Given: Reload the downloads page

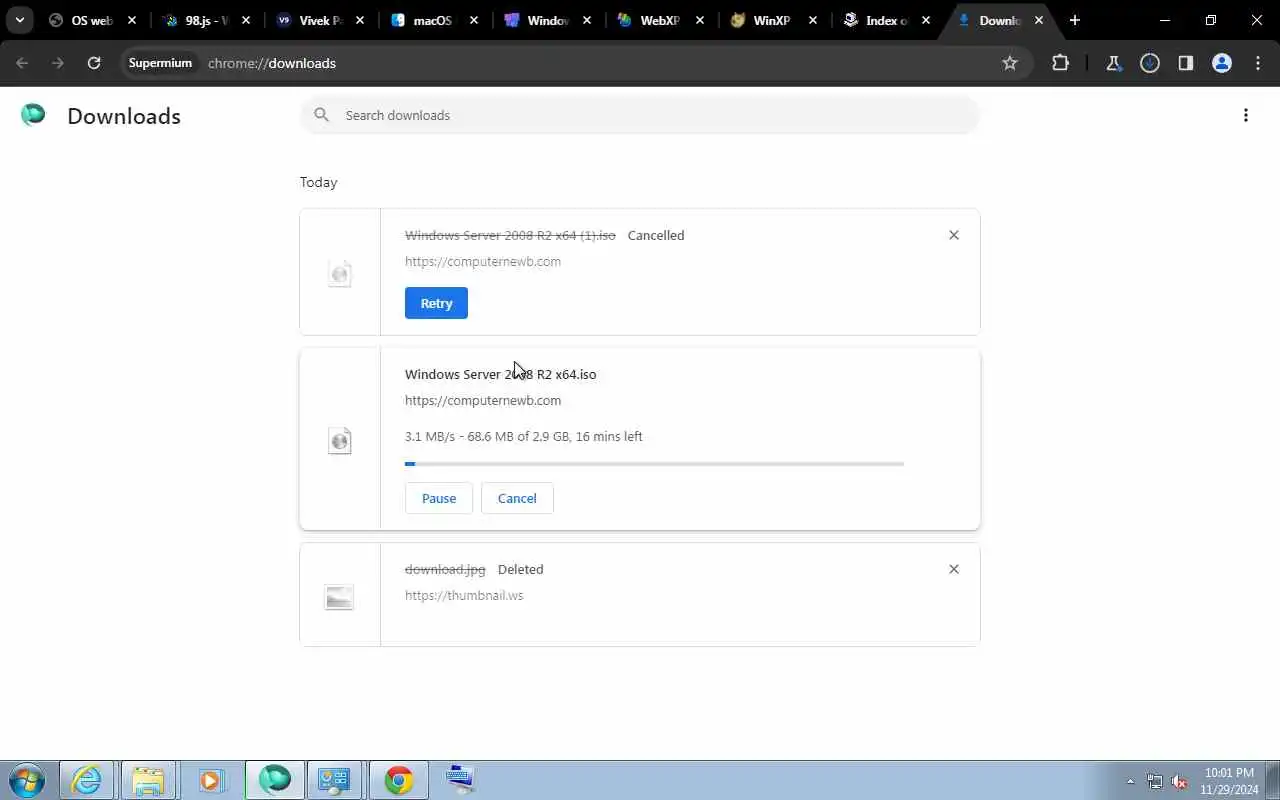Looking at the screenshot, I should tap(94, 63).
